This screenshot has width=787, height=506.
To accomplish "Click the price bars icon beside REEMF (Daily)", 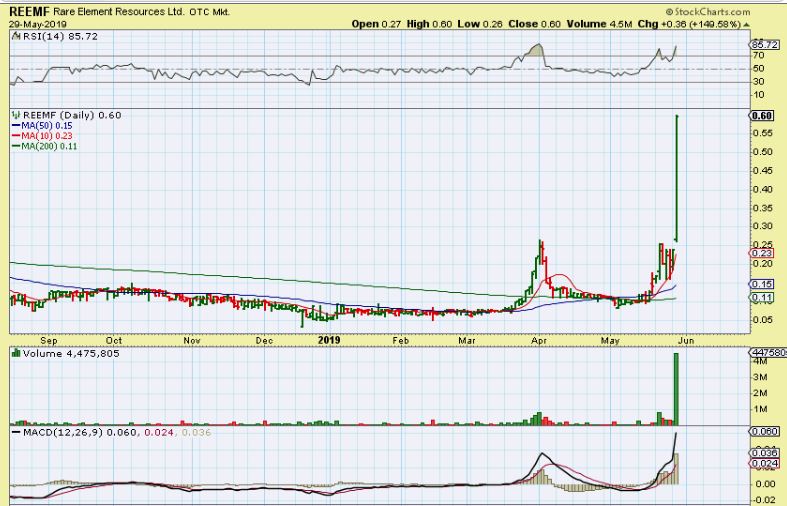I will pyautogui.click(x=16, y=115).
